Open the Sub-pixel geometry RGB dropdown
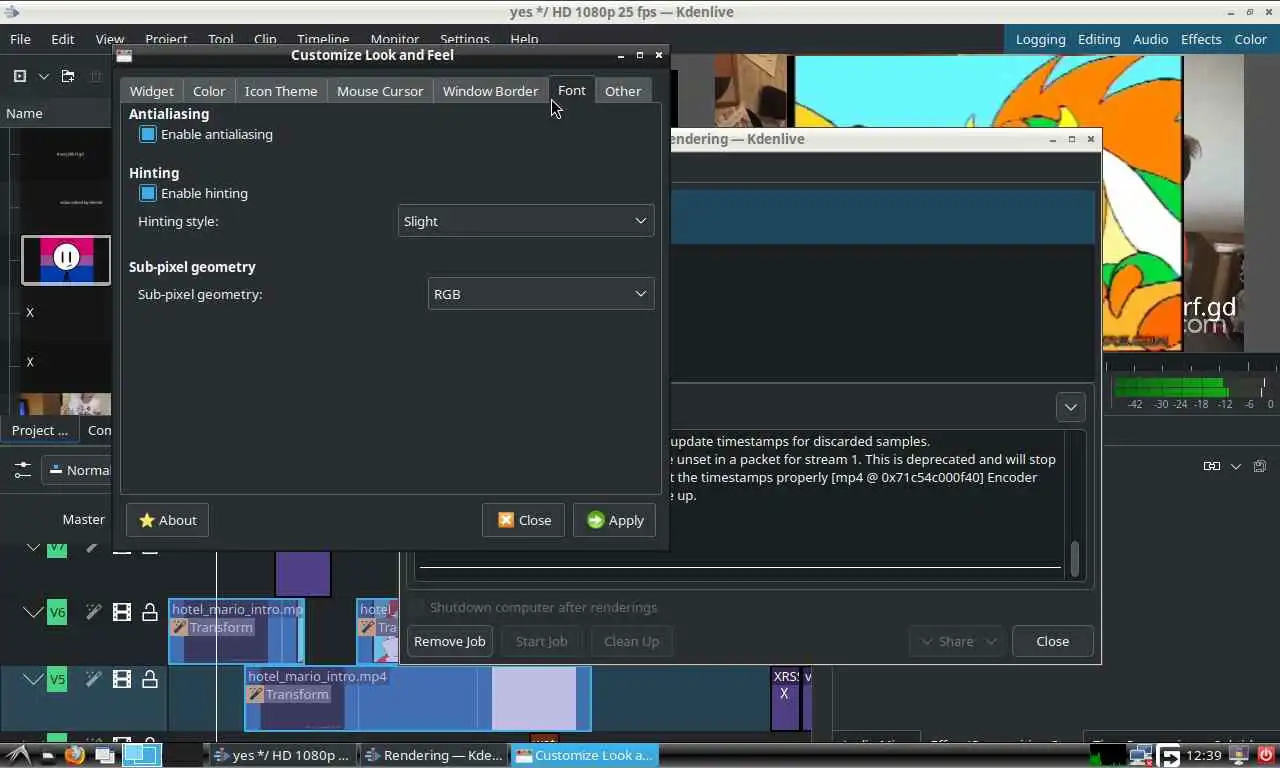The image size is (1280, 768). 541,294
